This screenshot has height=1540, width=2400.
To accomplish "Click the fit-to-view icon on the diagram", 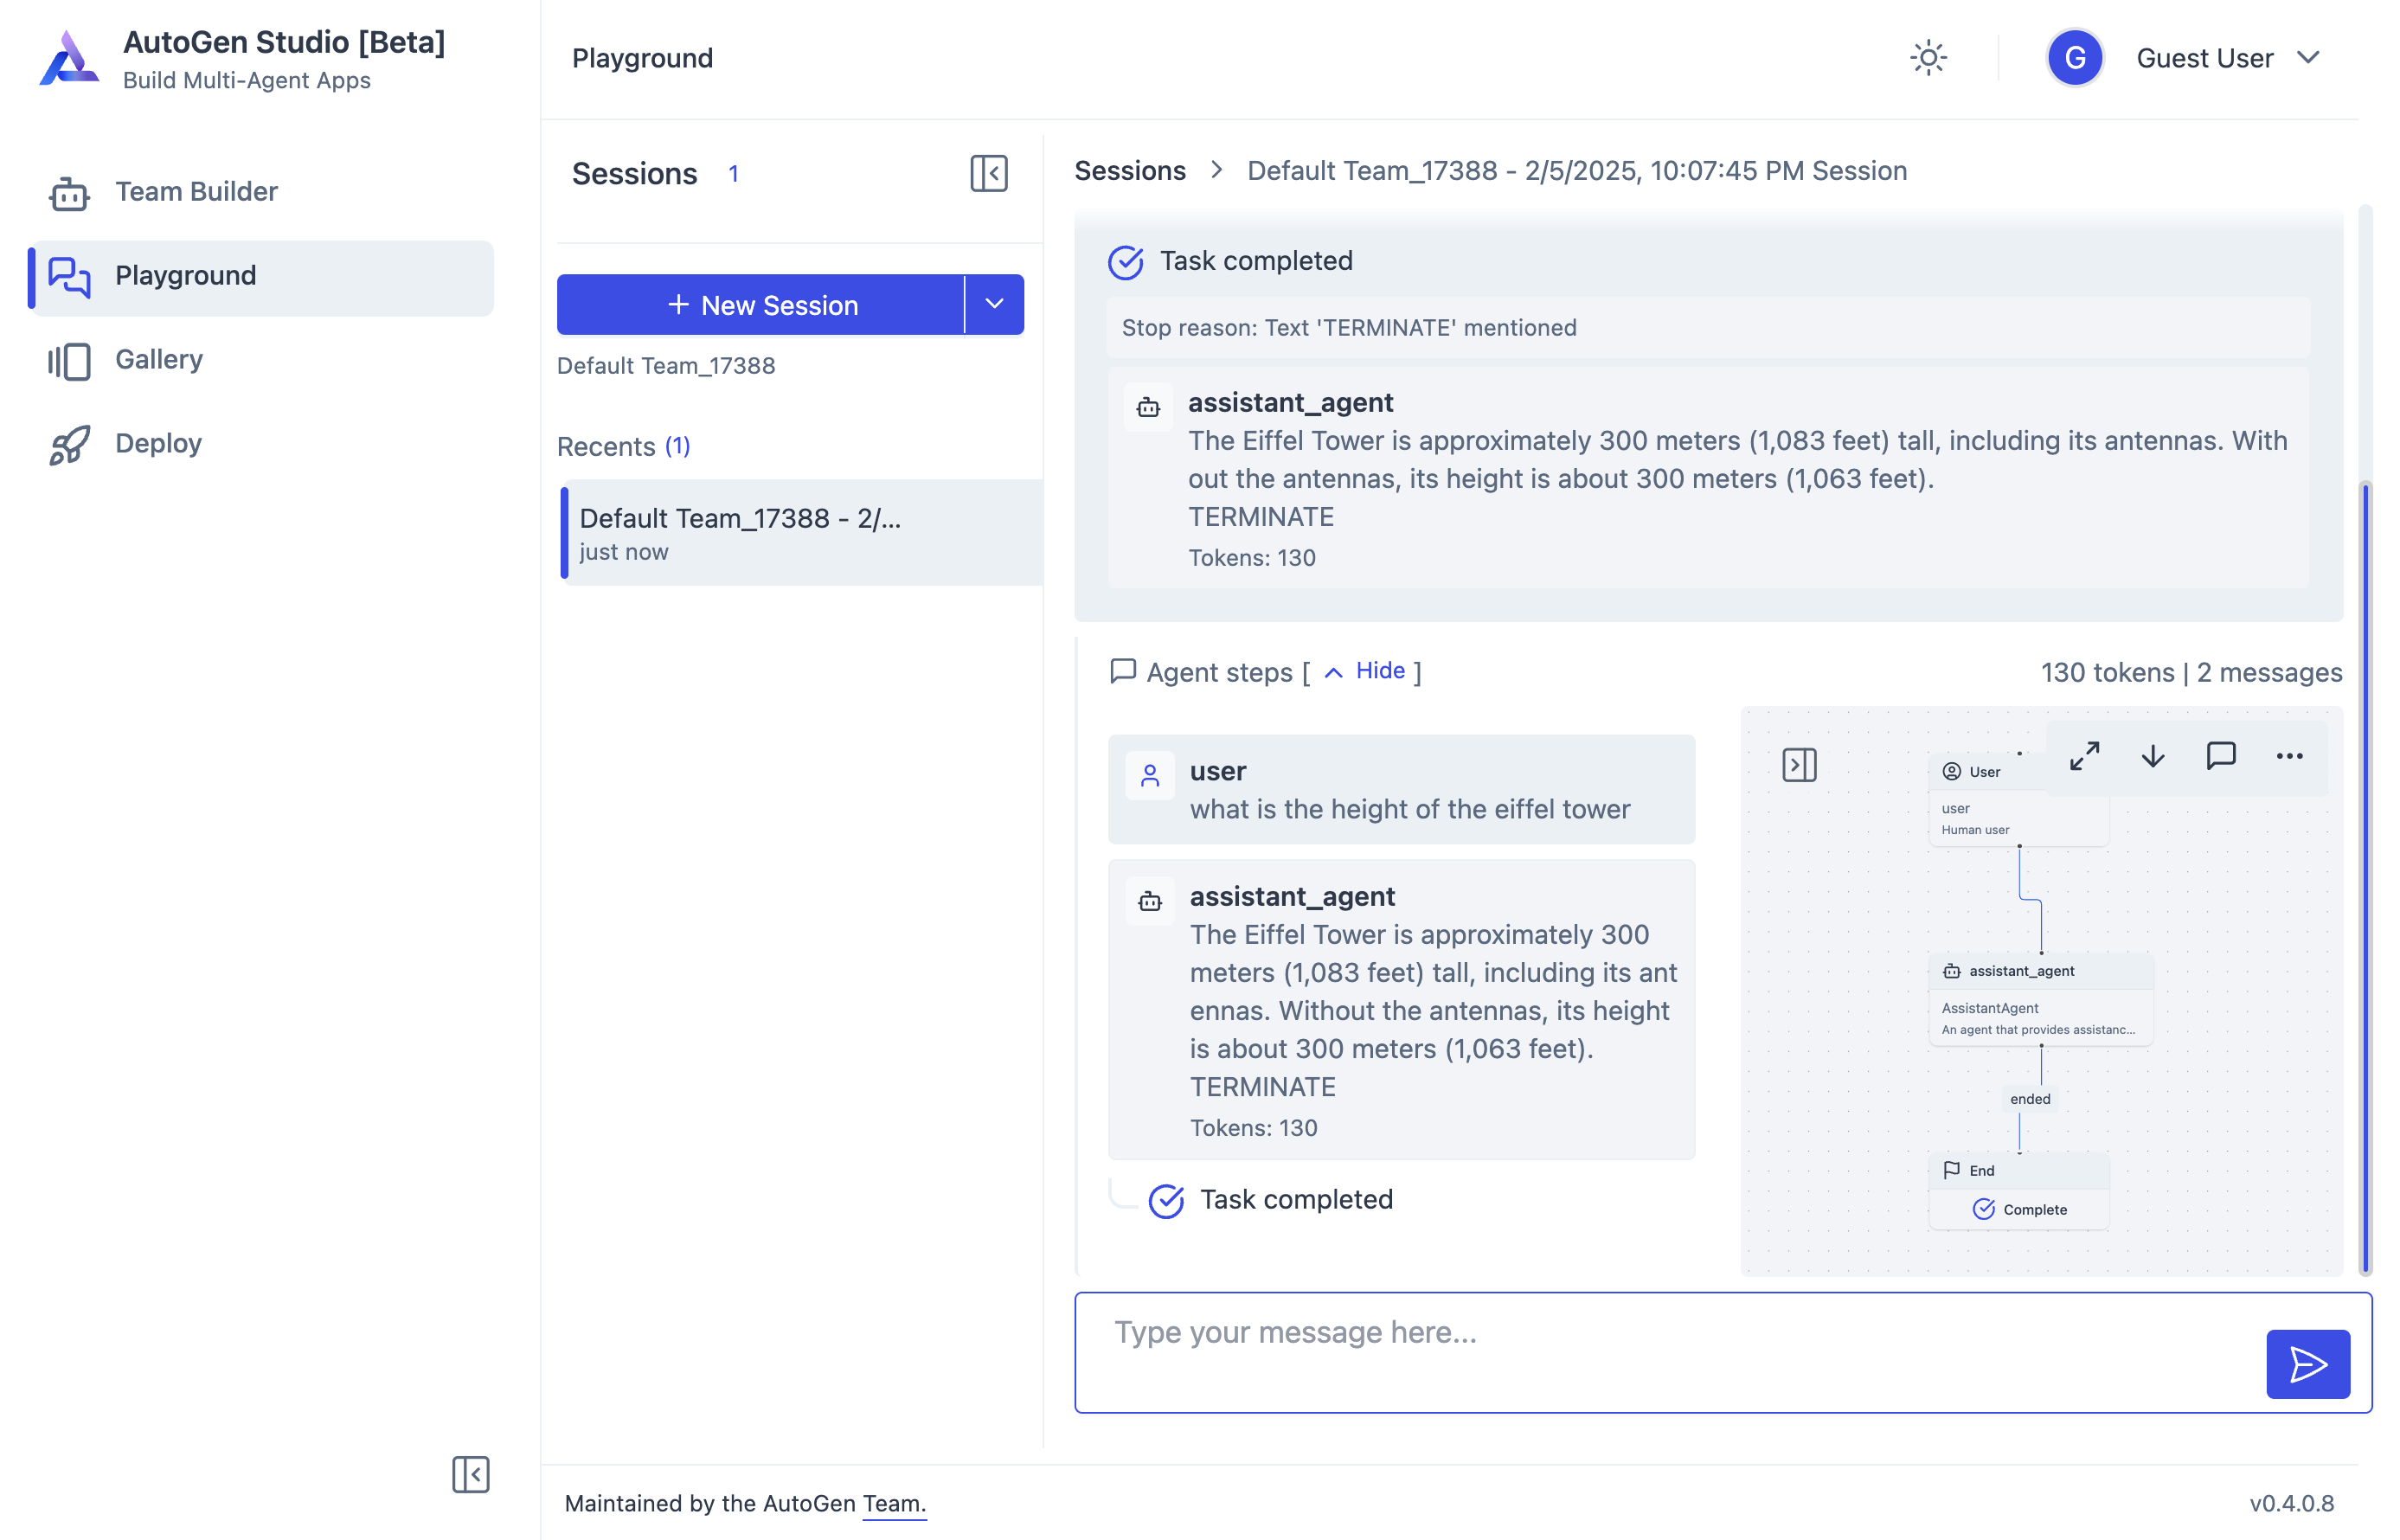I will 2084,757.
